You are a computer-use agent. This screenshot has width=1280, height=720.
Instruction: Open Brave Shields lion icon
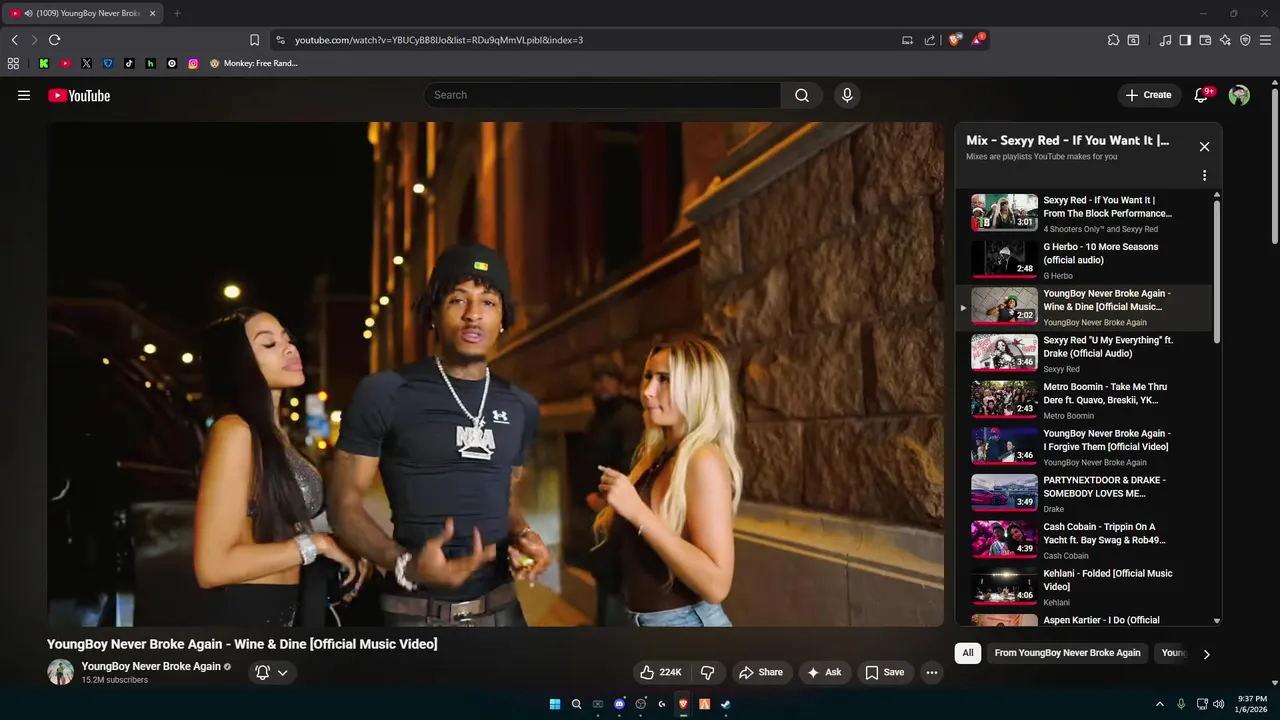click(955, 40)
